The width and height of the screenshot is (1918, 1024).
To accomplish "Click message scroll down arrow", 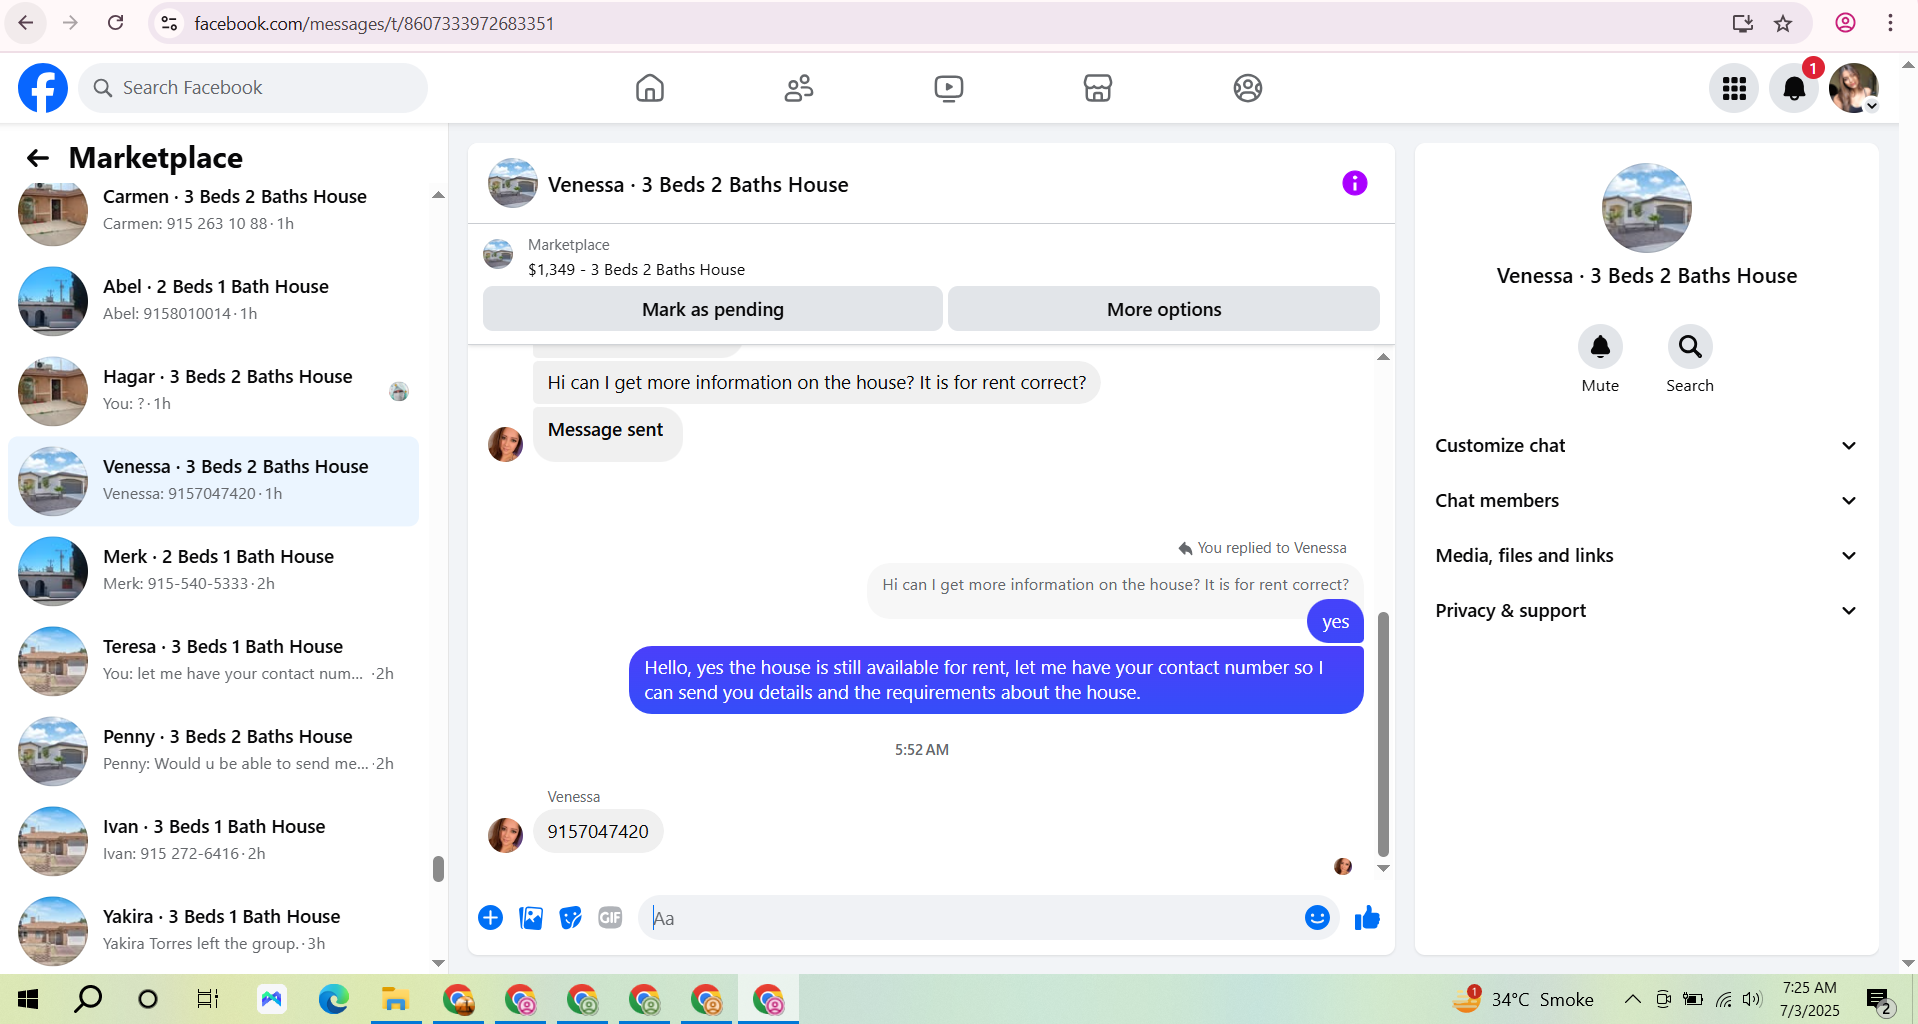I will click(1383, 868).
